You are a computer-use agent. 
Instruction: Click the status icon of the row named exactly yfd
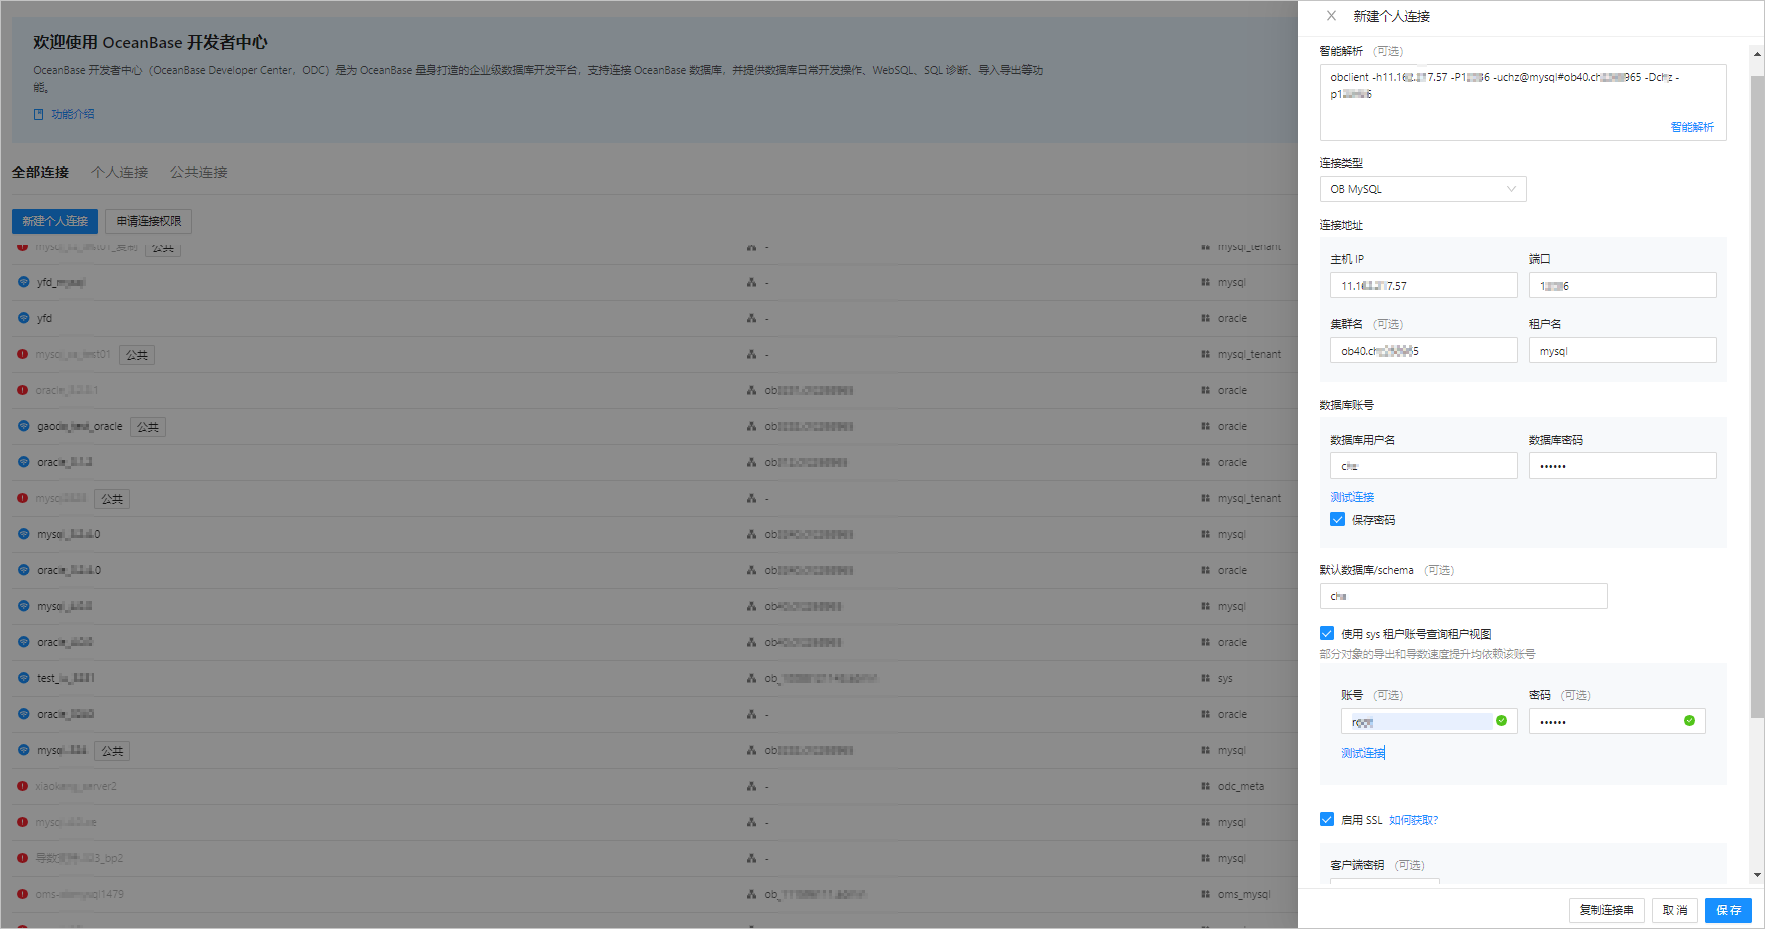[23, 318]
